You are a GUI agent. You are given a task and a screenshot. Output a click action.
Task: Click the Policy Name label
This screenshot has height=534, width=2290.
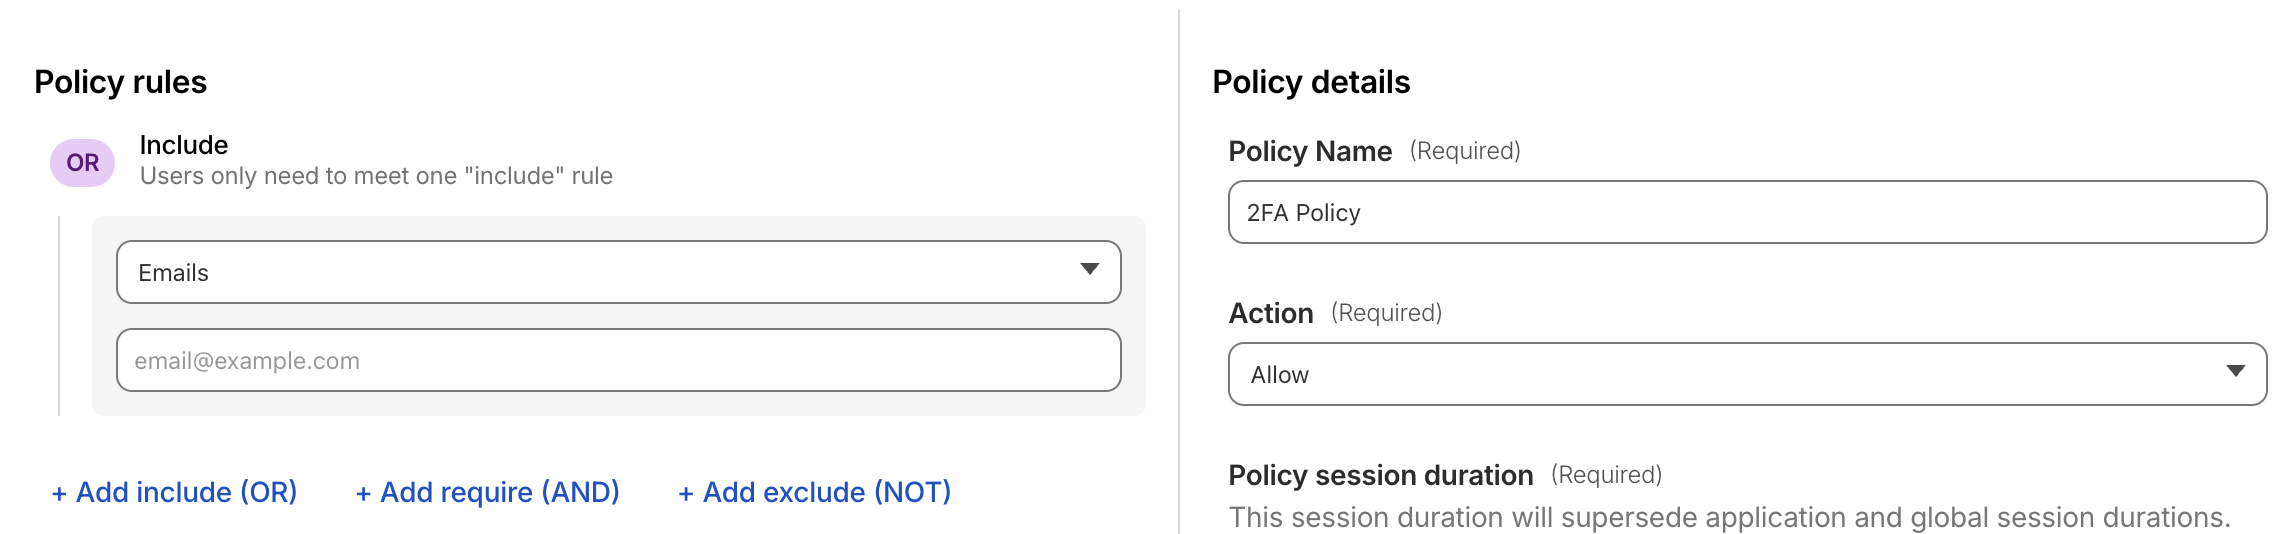(1309, 151)
